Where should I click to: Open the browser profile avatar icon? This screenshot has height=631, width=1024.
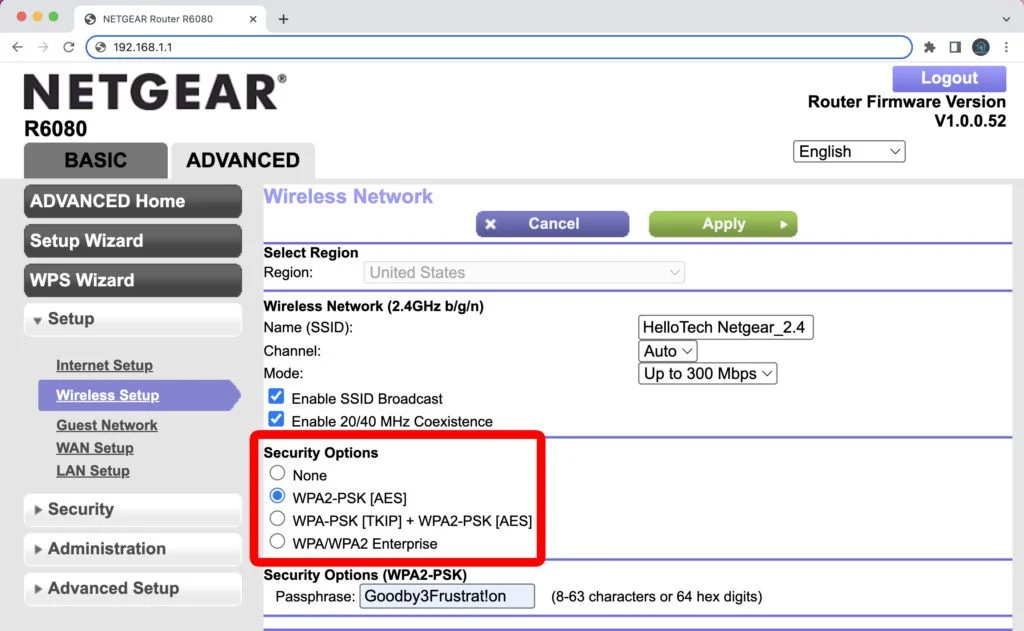[980, 46]
